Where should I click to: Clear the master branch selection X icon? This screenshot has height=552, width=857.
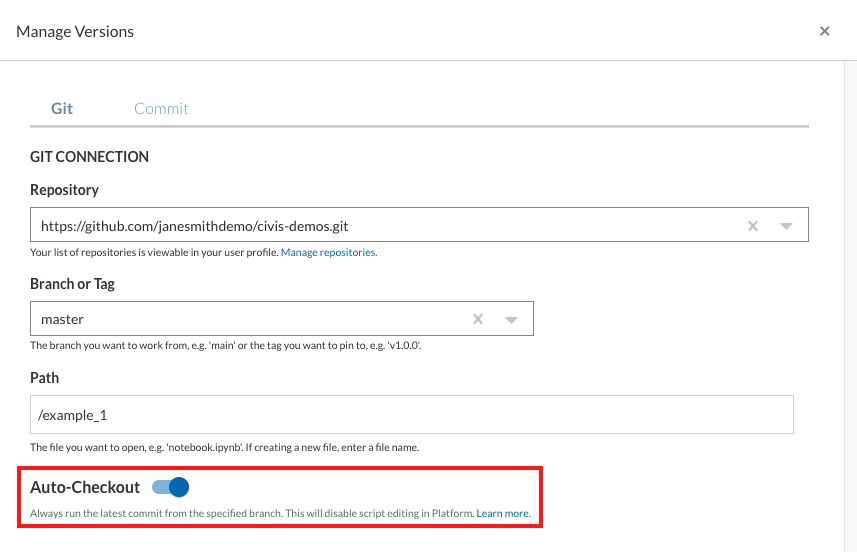coord(478,319)
